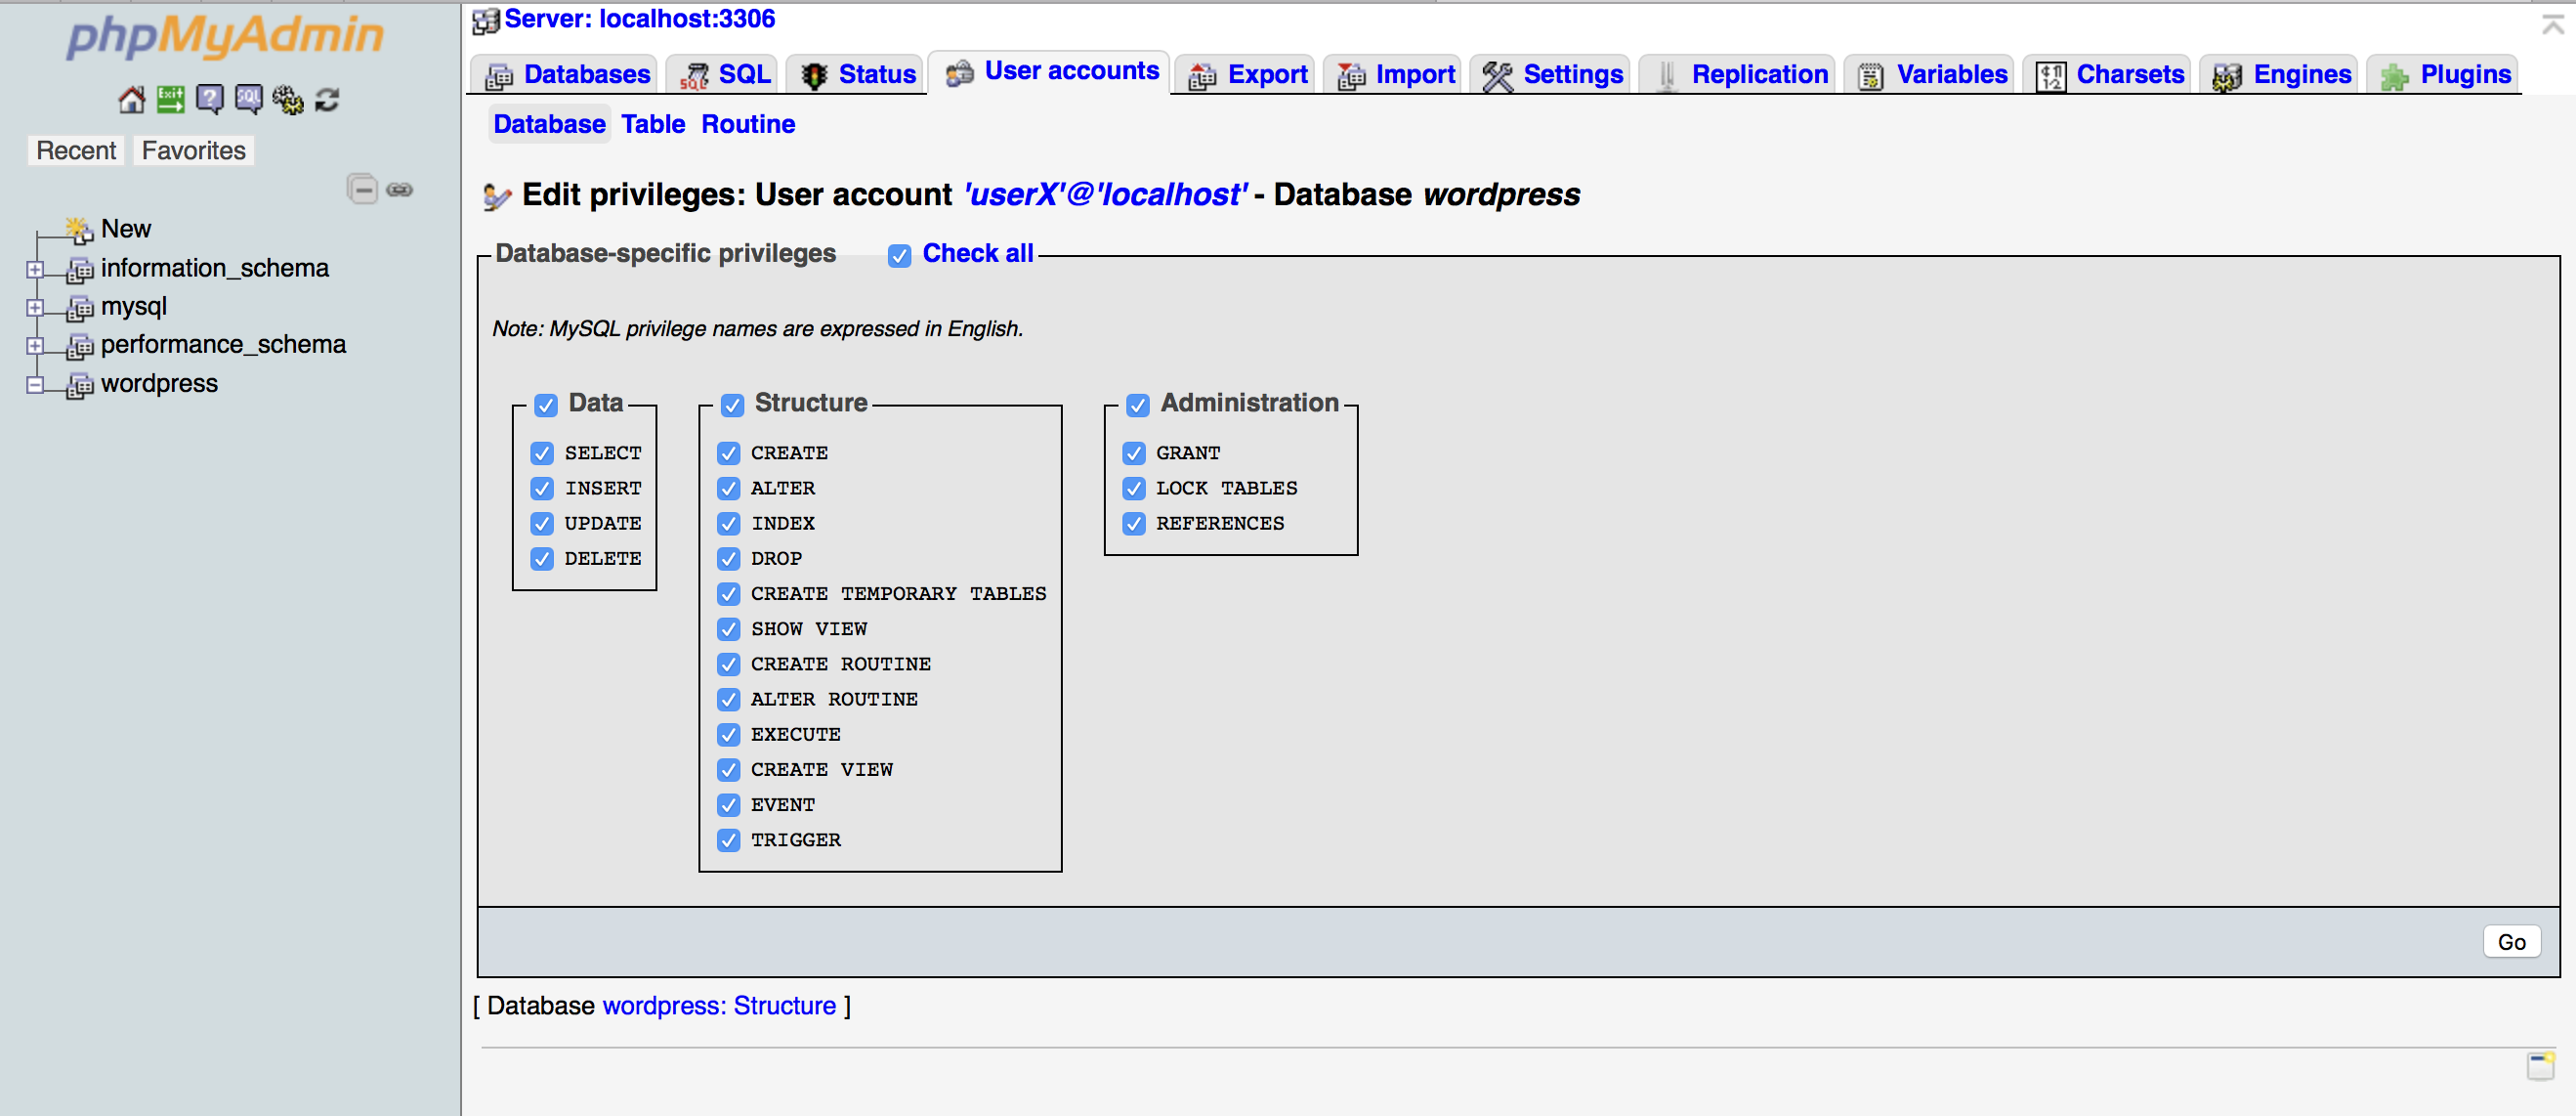Open the Variables tab

pos(1931,75)
